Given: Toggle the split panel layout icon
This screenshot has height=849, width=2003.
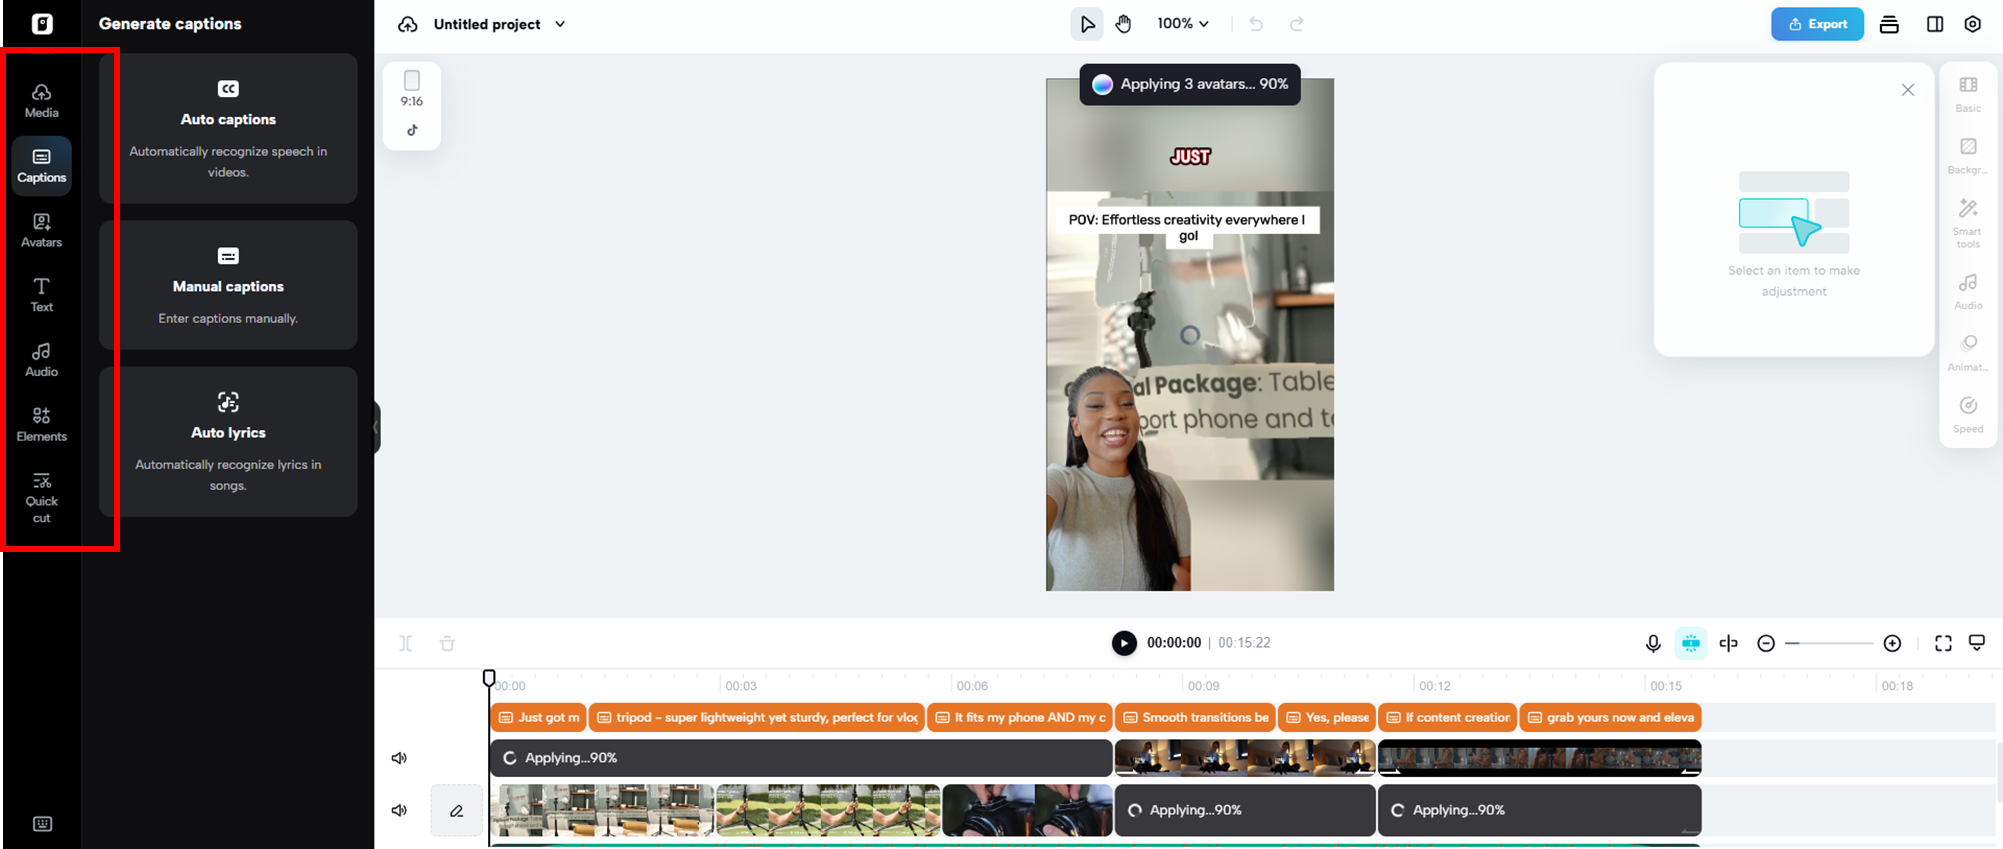Looking at the screenshot, I should pyautogui.click(x=1935, y=24).
